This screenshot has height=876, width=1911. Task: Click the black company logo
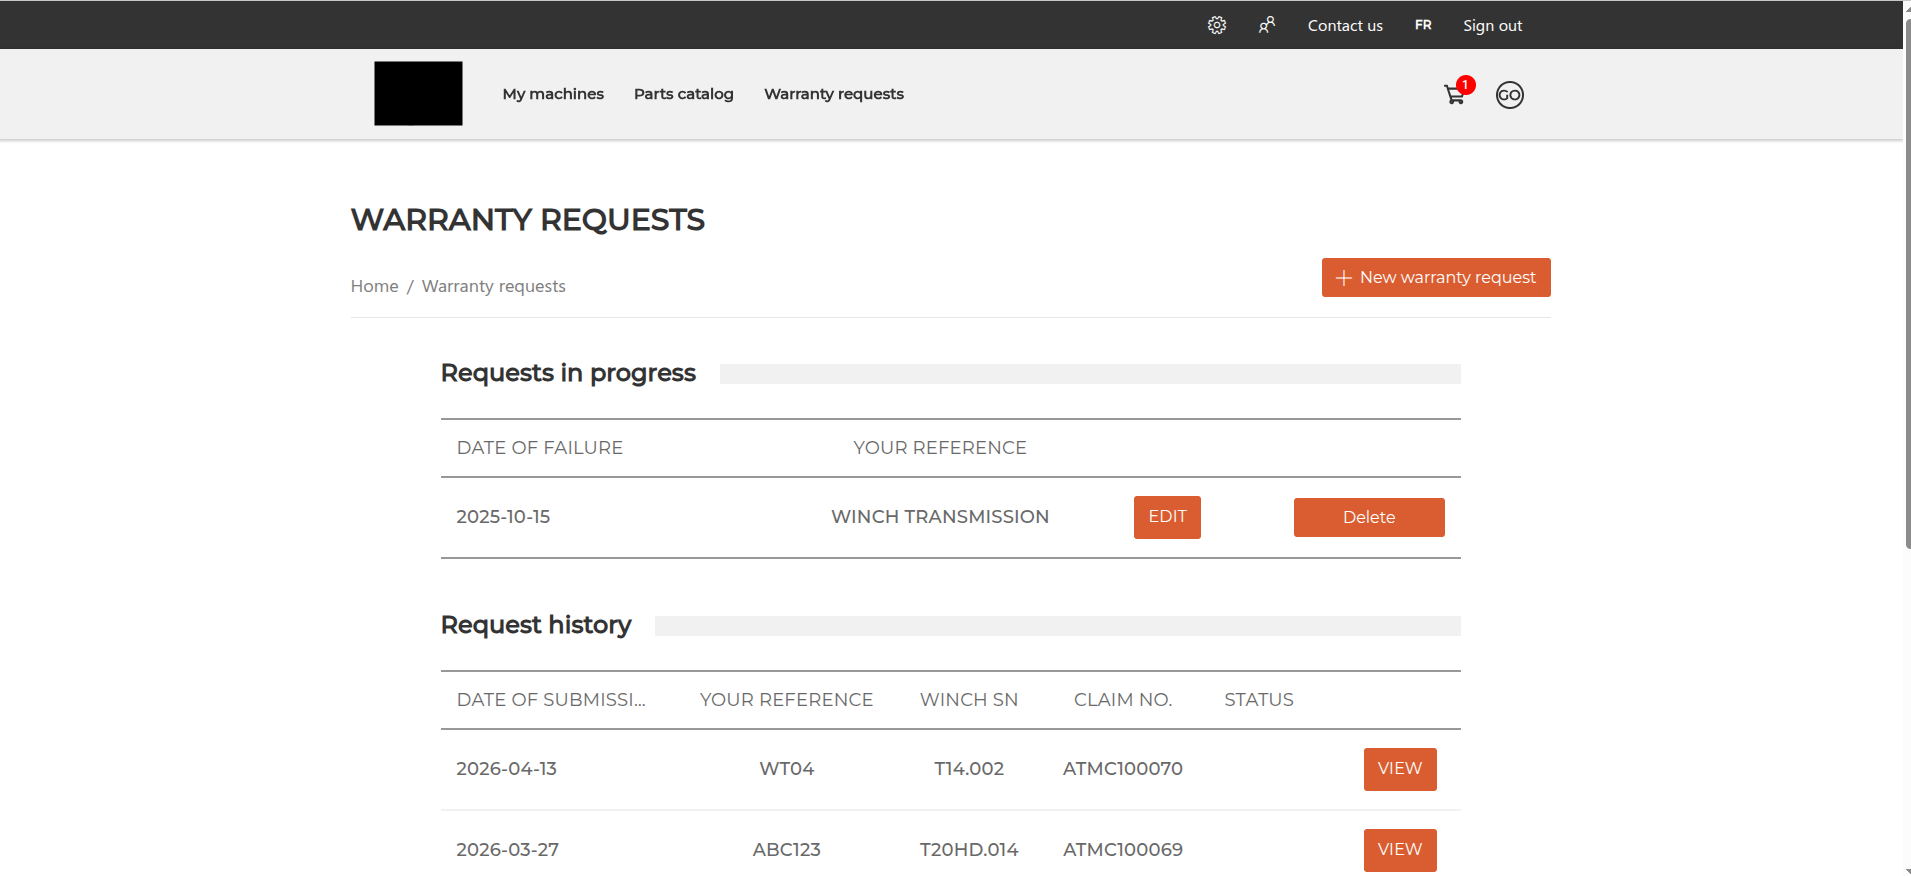[x=418, y=93]
